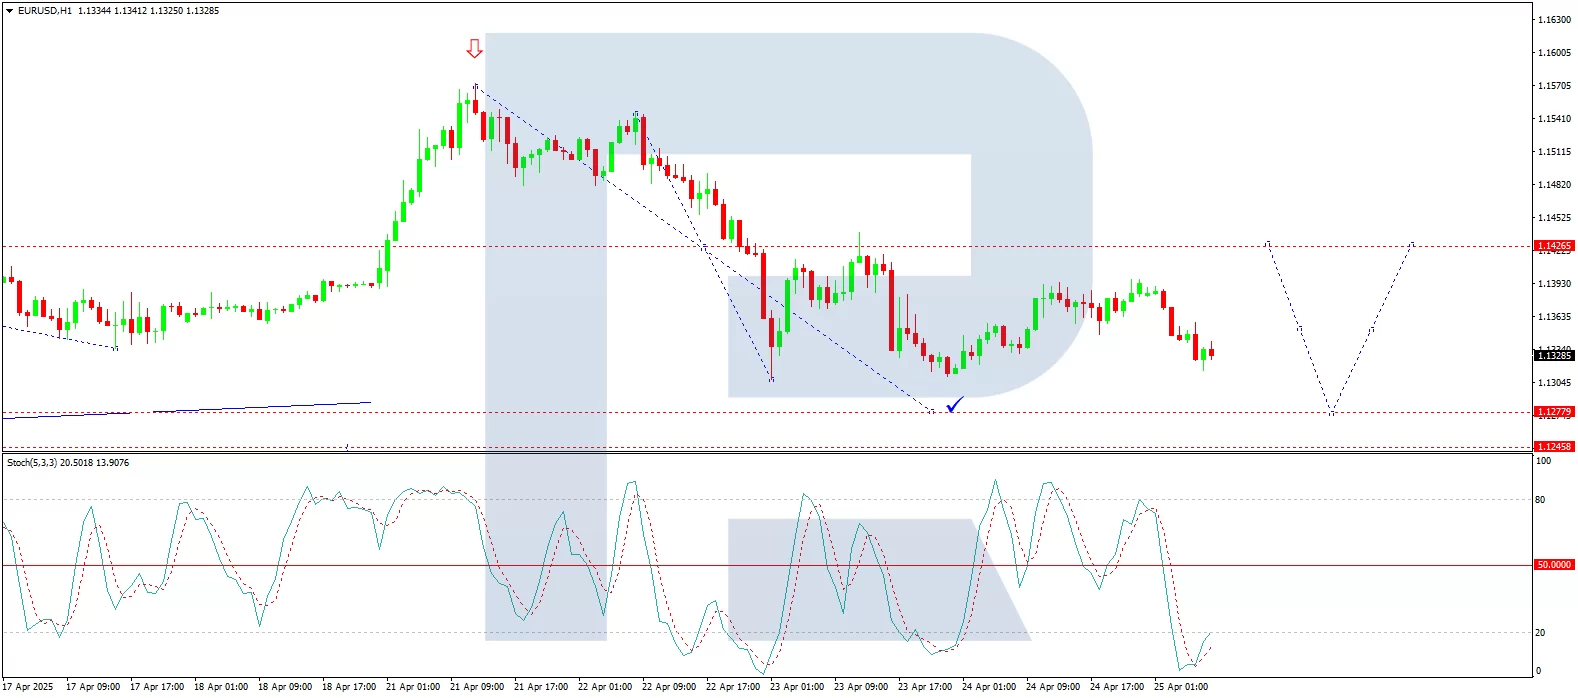Click the red down arrow above the peak

[x=474, y=48]
